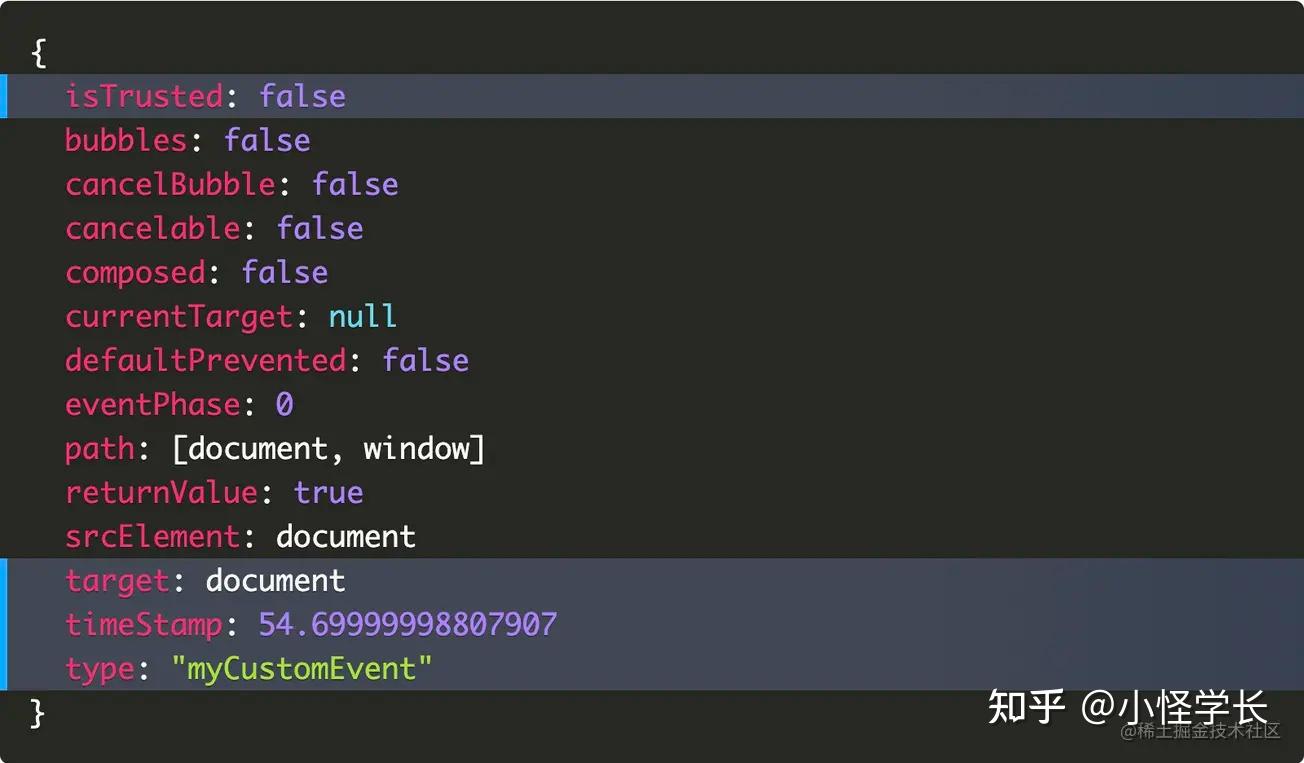Click the path property key
The image size is (1304, 763).
pos(100,448)
